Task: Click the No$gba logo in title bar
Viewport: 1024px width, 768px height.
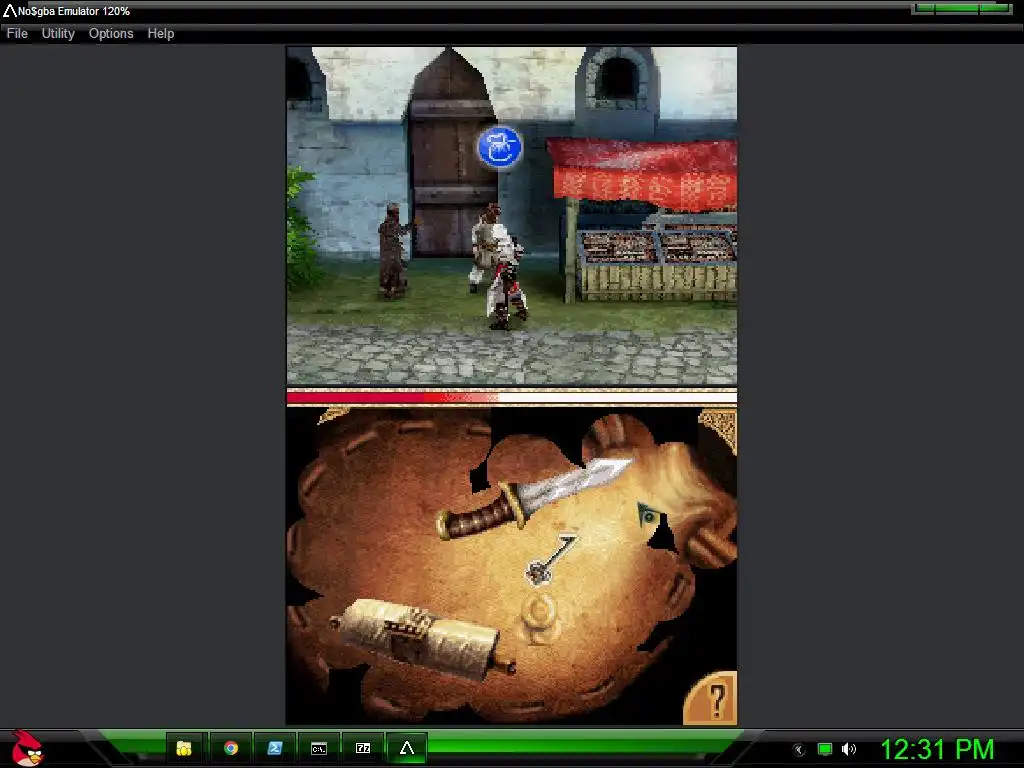Action: coord(9,11)
